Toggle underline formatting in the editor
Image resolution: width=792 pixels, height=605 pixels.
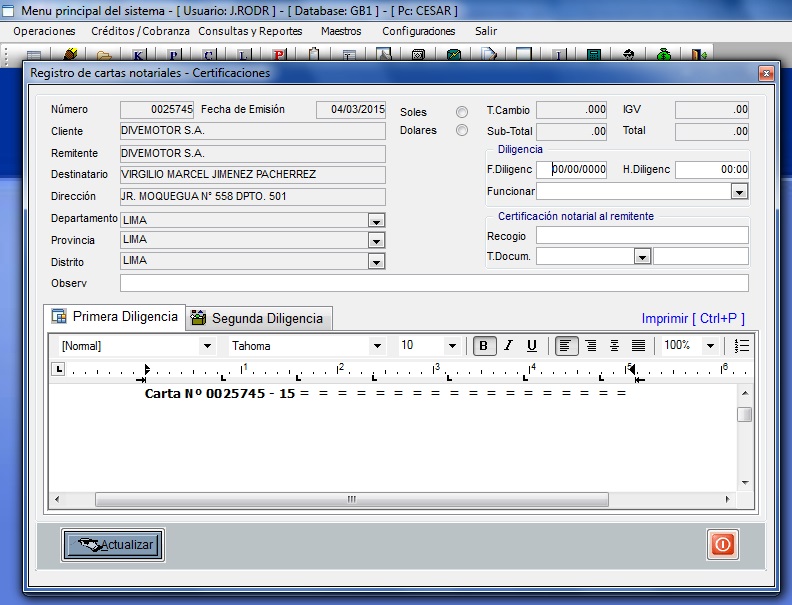tap(532, 346)
